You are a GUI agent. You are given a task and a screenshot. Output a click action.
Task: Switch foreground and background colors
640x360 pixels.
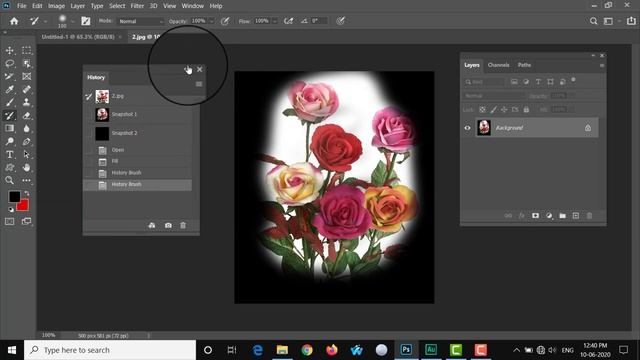click(27, 193)
